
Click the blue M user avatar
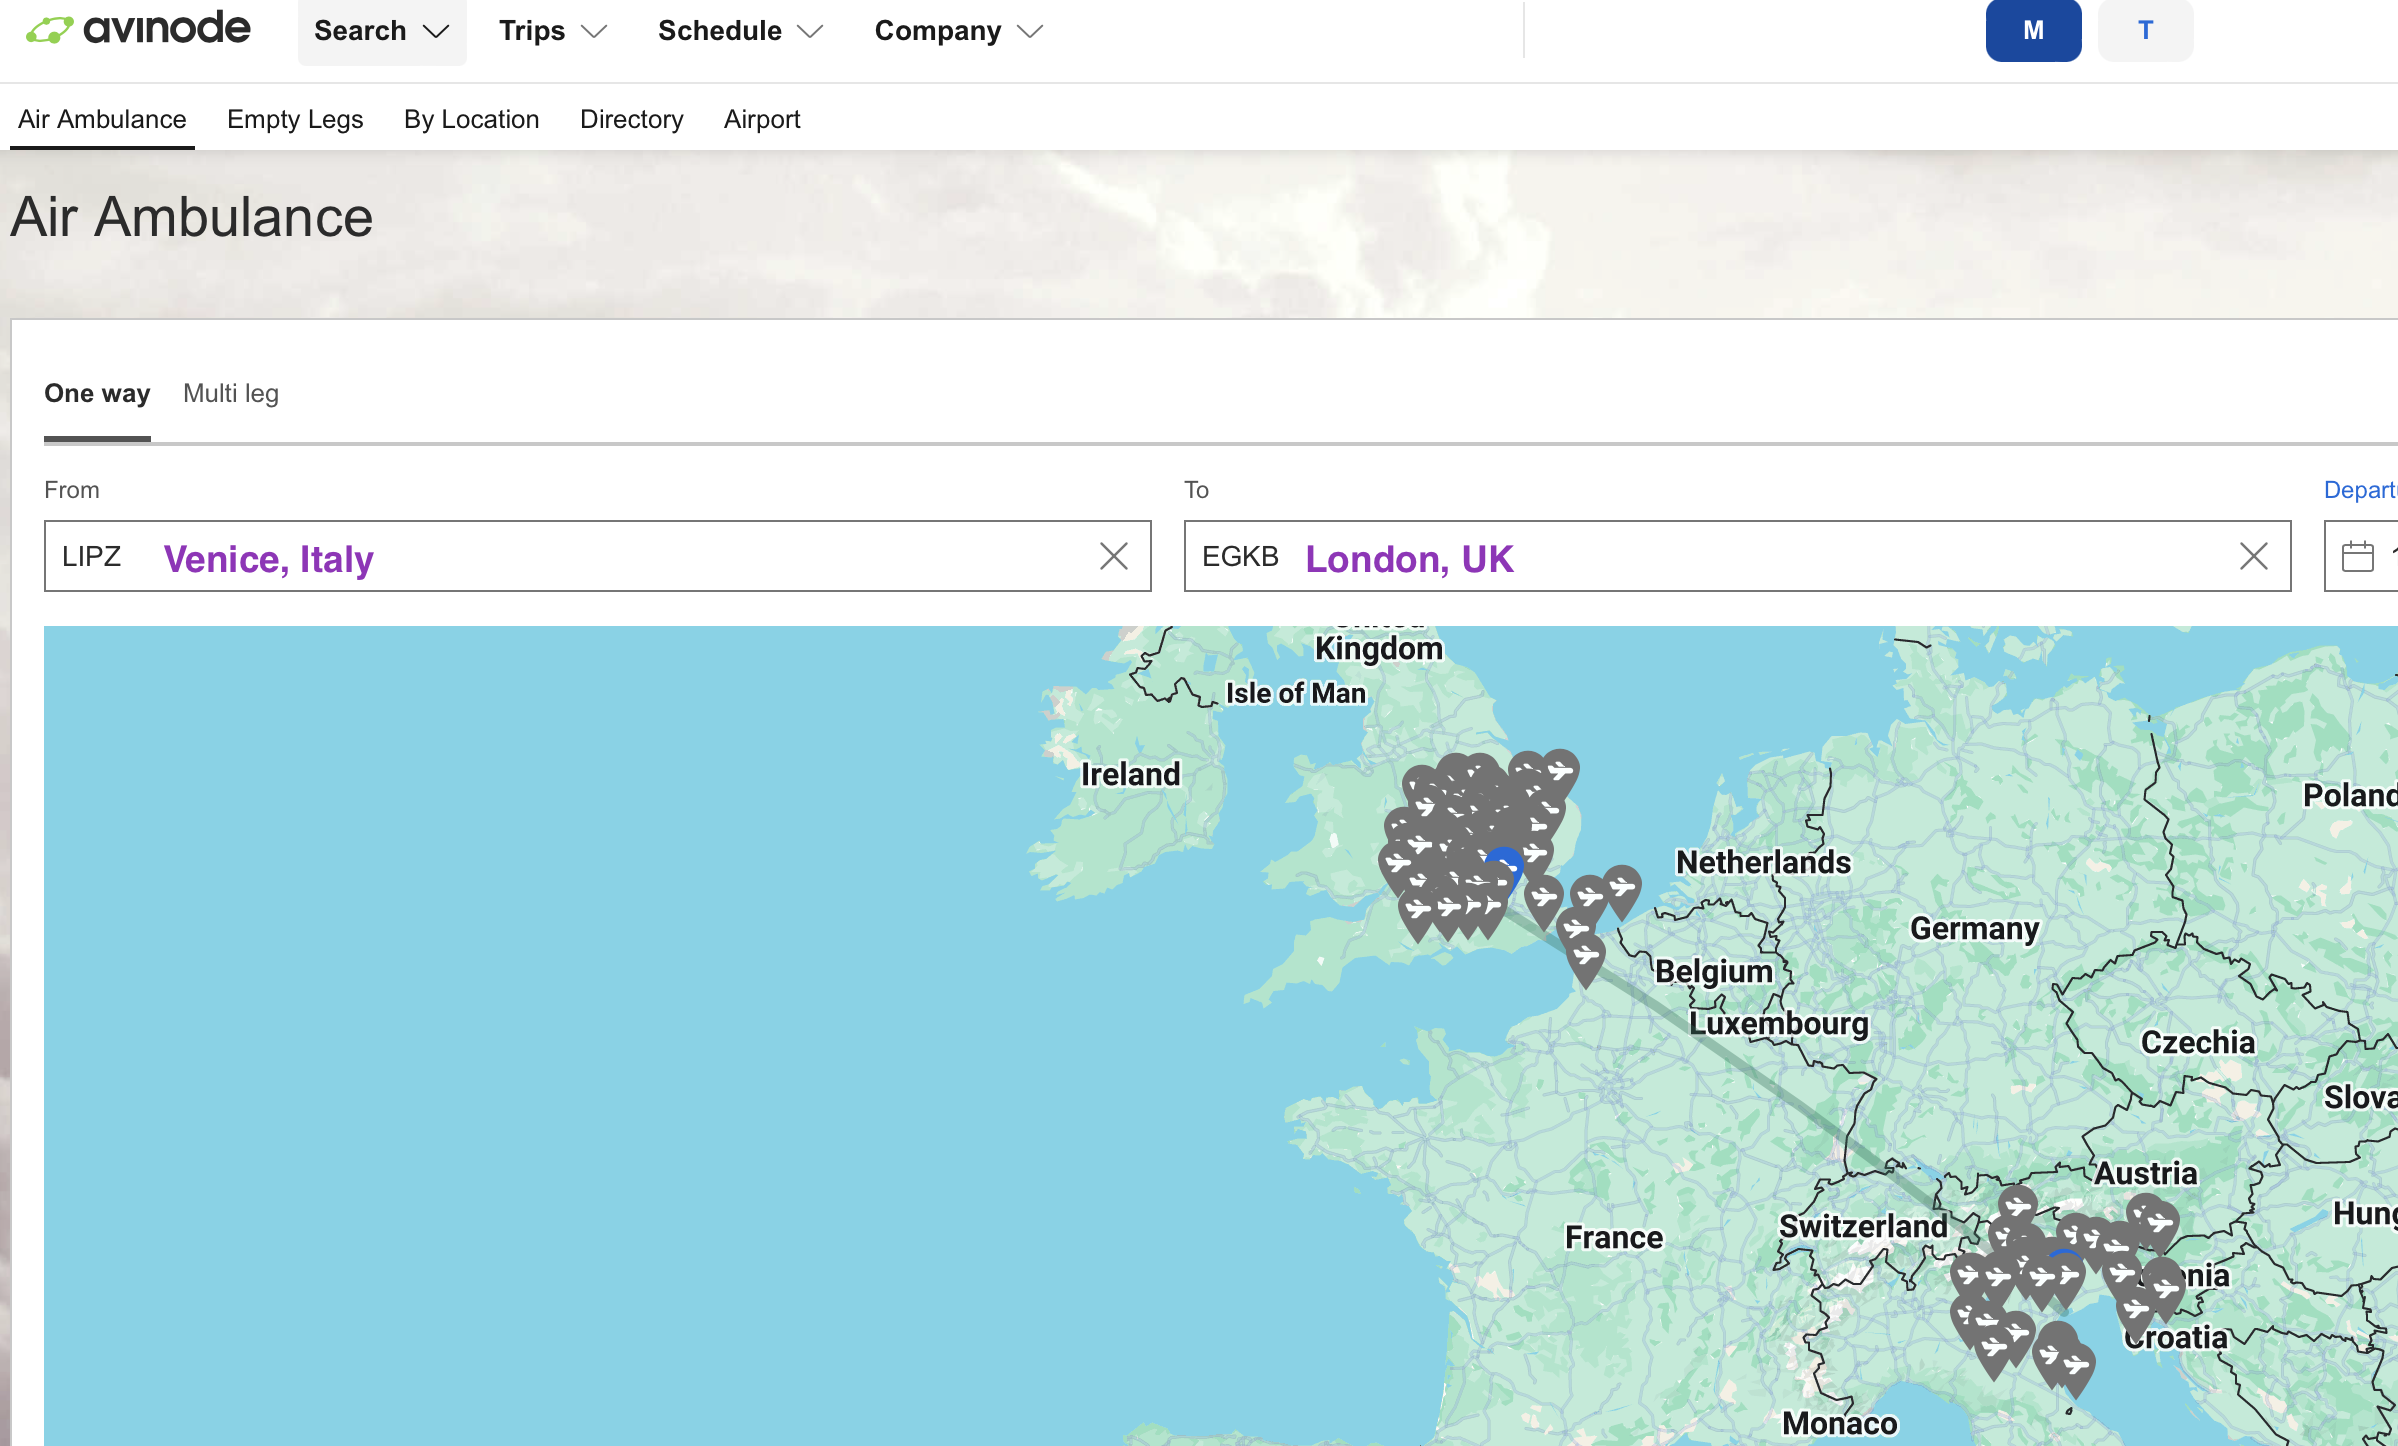[x=2033, y=30]
